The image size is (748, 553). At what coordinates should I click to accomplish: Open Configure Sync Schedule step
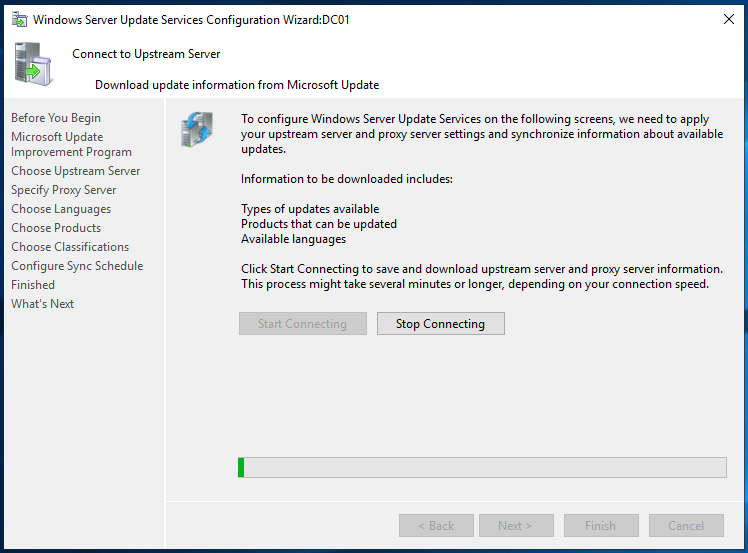coord(77,266)
